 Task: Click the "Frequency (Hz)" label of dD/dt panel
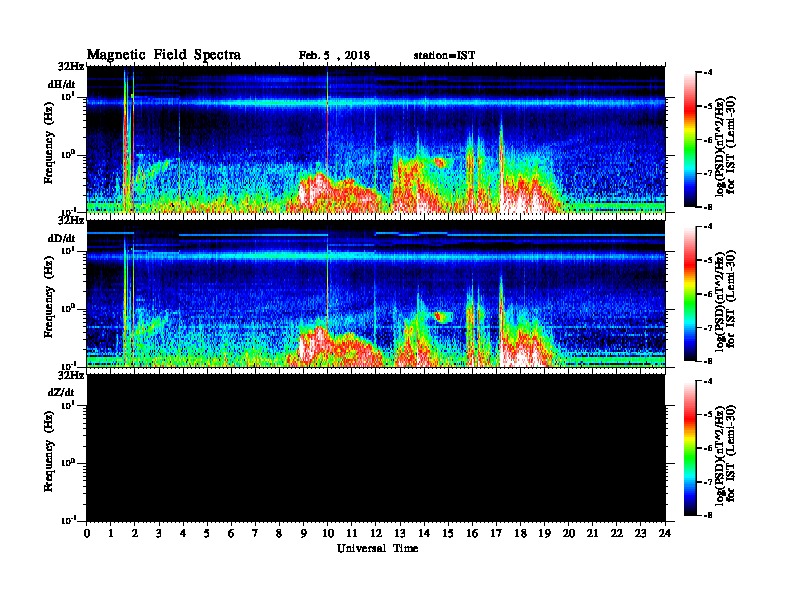pos(48,297)
